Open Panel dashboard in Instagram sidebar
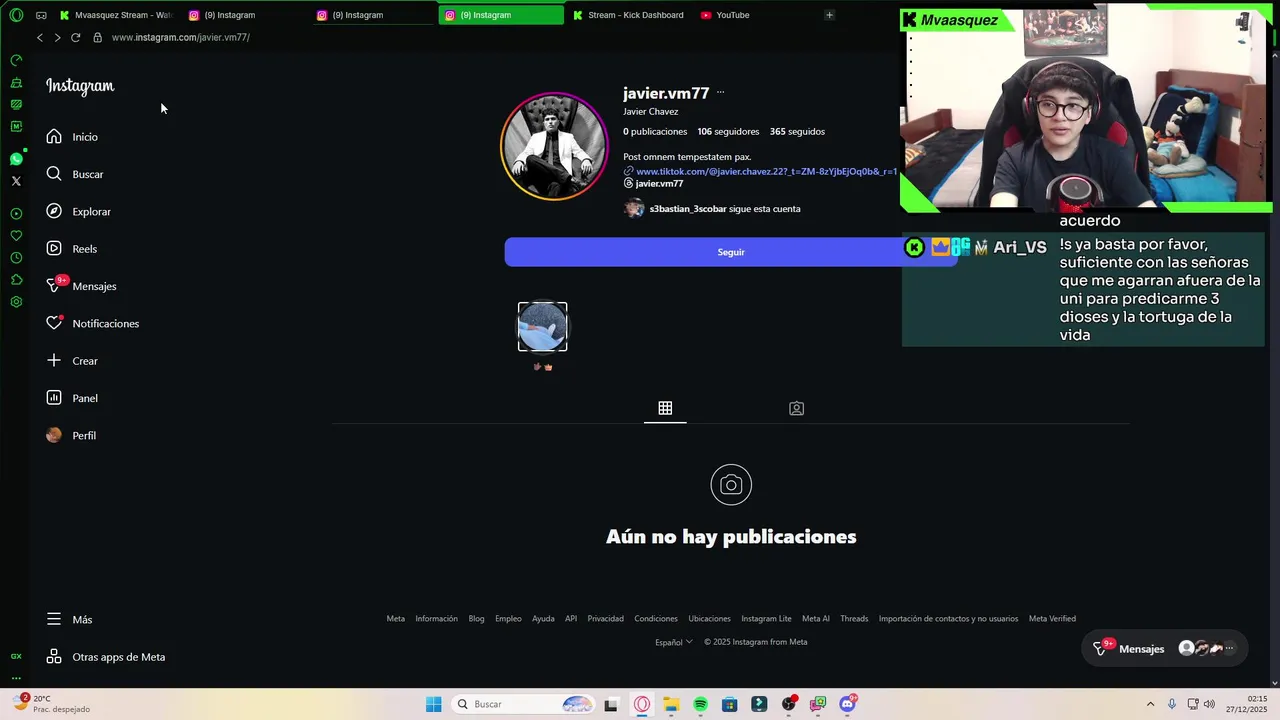This screenshot has width=1280, height=720. [x=72, y=398]
